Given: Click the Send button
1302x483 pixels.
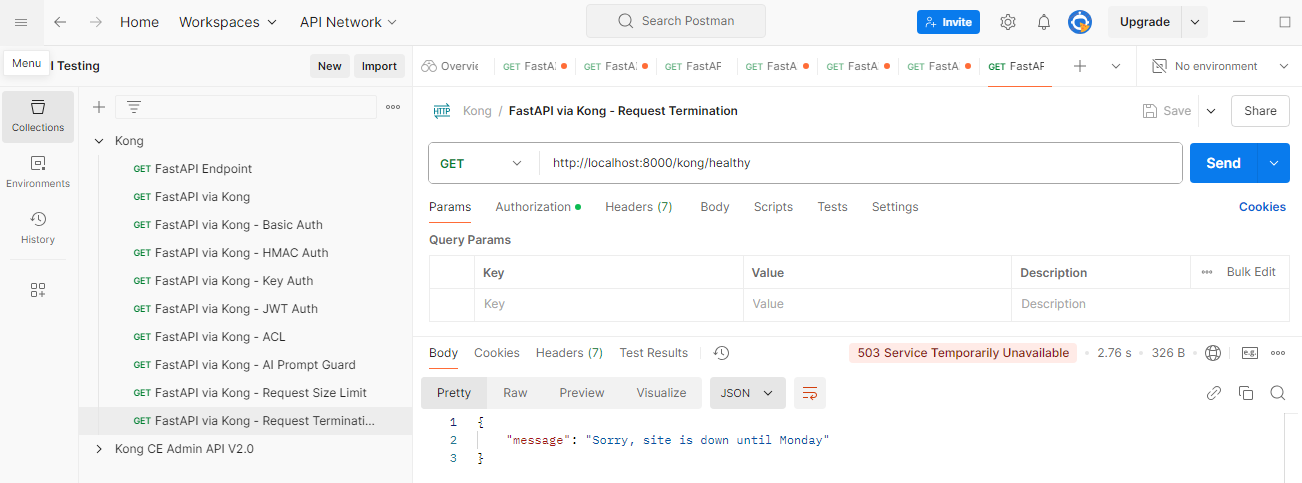Looking at the screenshot, I should 1223,163.
